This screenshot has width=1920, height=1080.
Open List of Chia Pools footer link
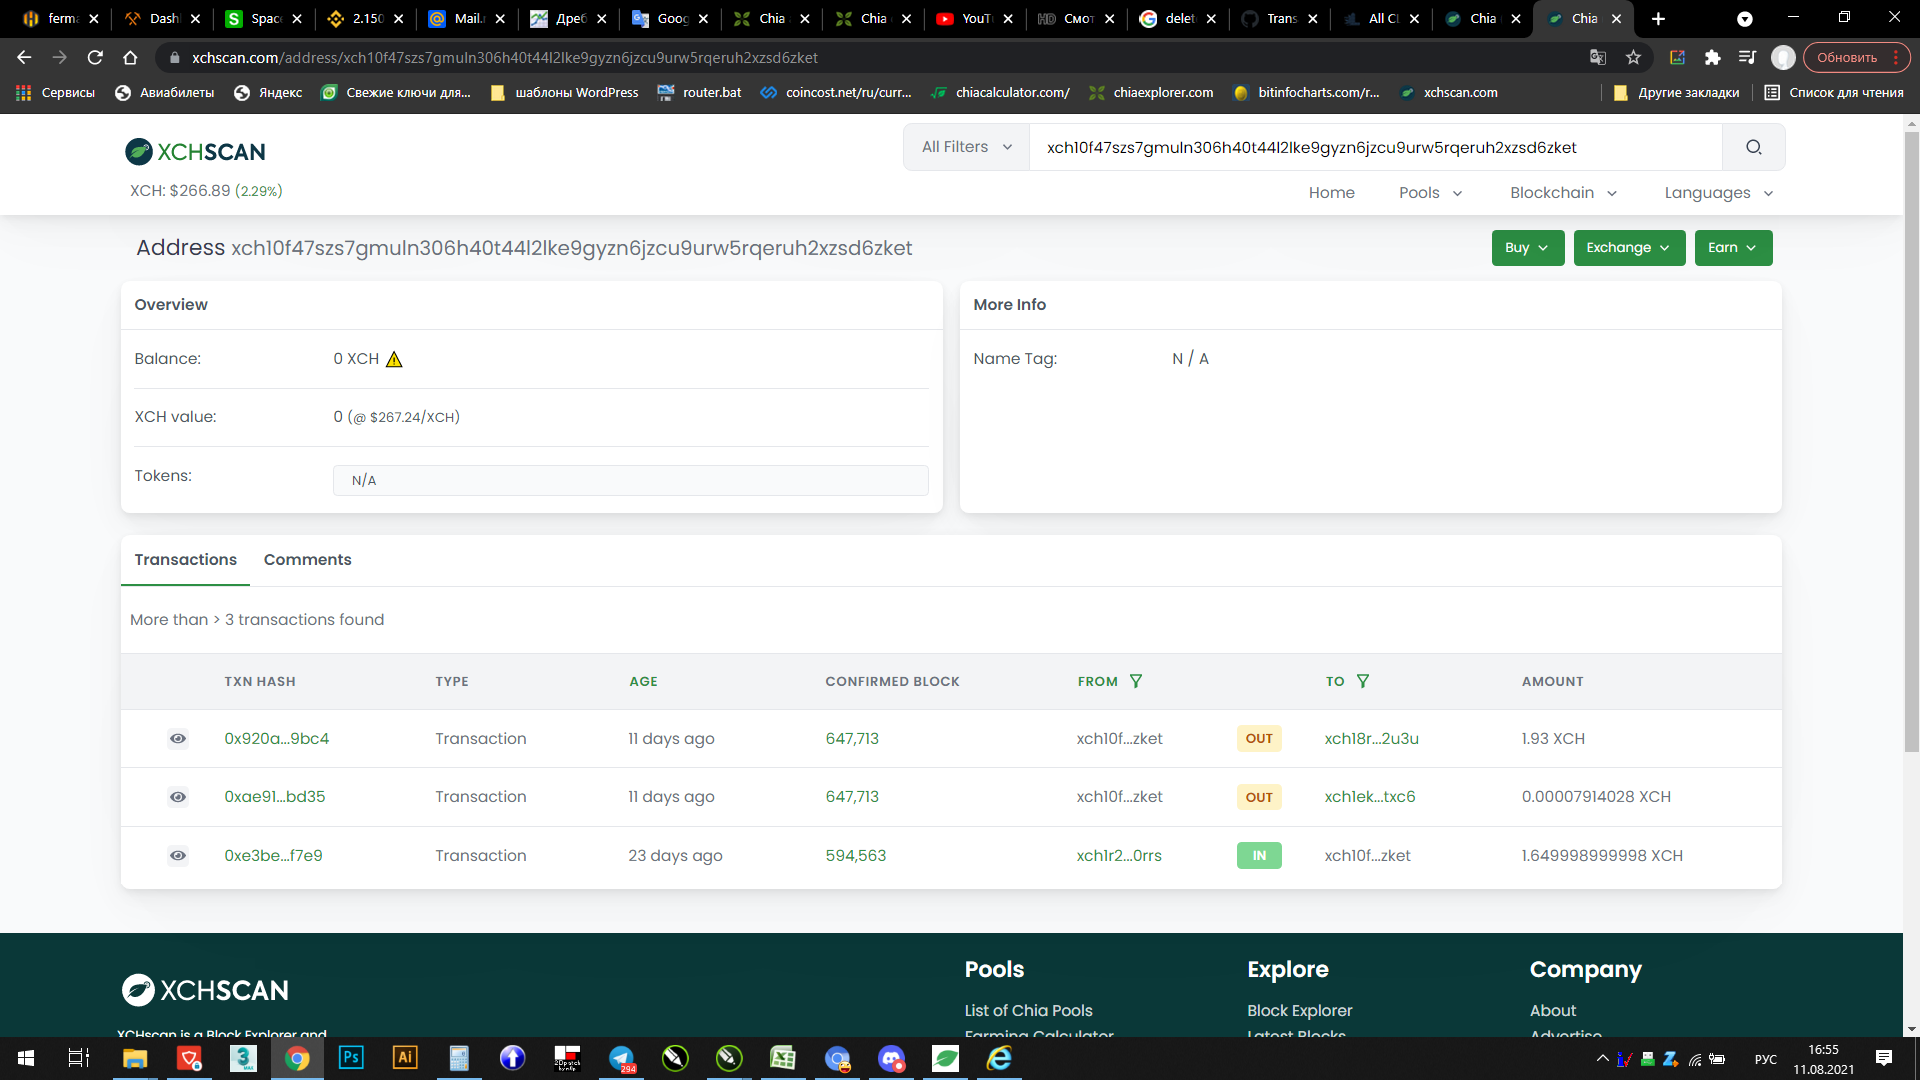(x=1028, y=1011)
